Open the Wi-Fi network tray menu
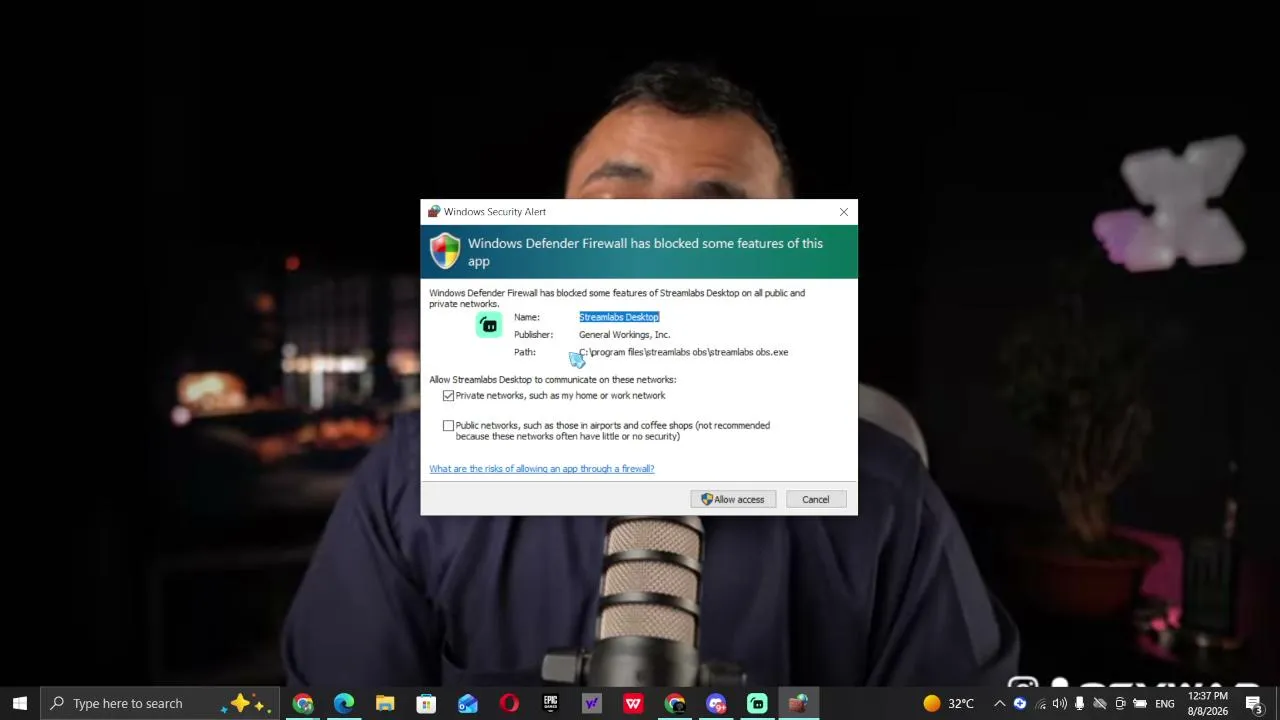This screenshot has height=720, width=1280. pos(1041,703)
